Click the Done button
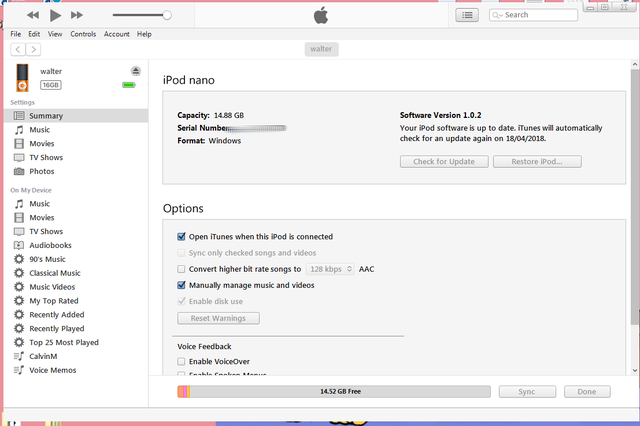The height and width of the screenshot is (426, 640). (x=587, y=392)
